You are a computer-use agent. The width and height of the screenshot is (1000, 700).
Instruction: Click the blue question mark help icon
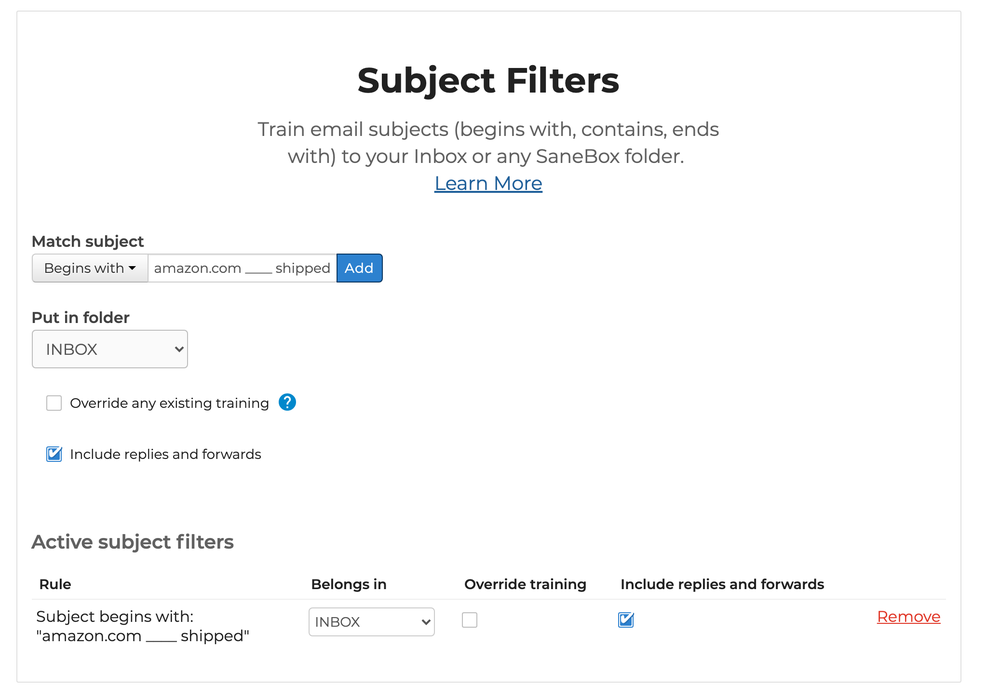(287, 402)
